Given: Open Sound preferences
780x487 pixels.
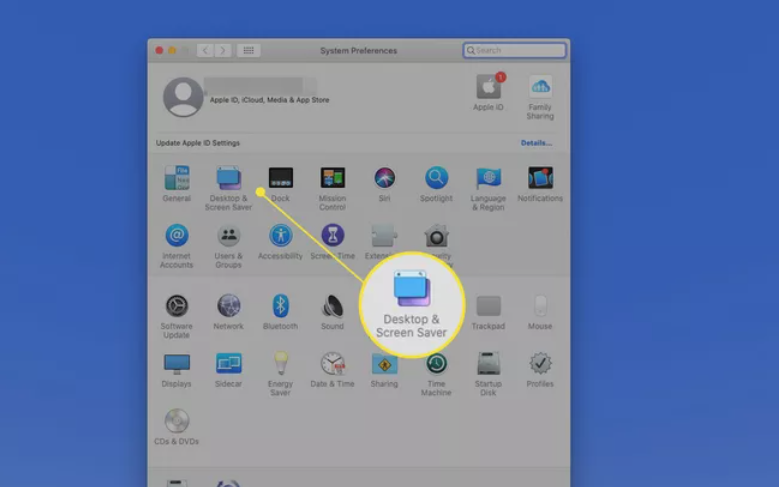Looking at the screenshot, I should pyautogui.click(x=332, y=312).
